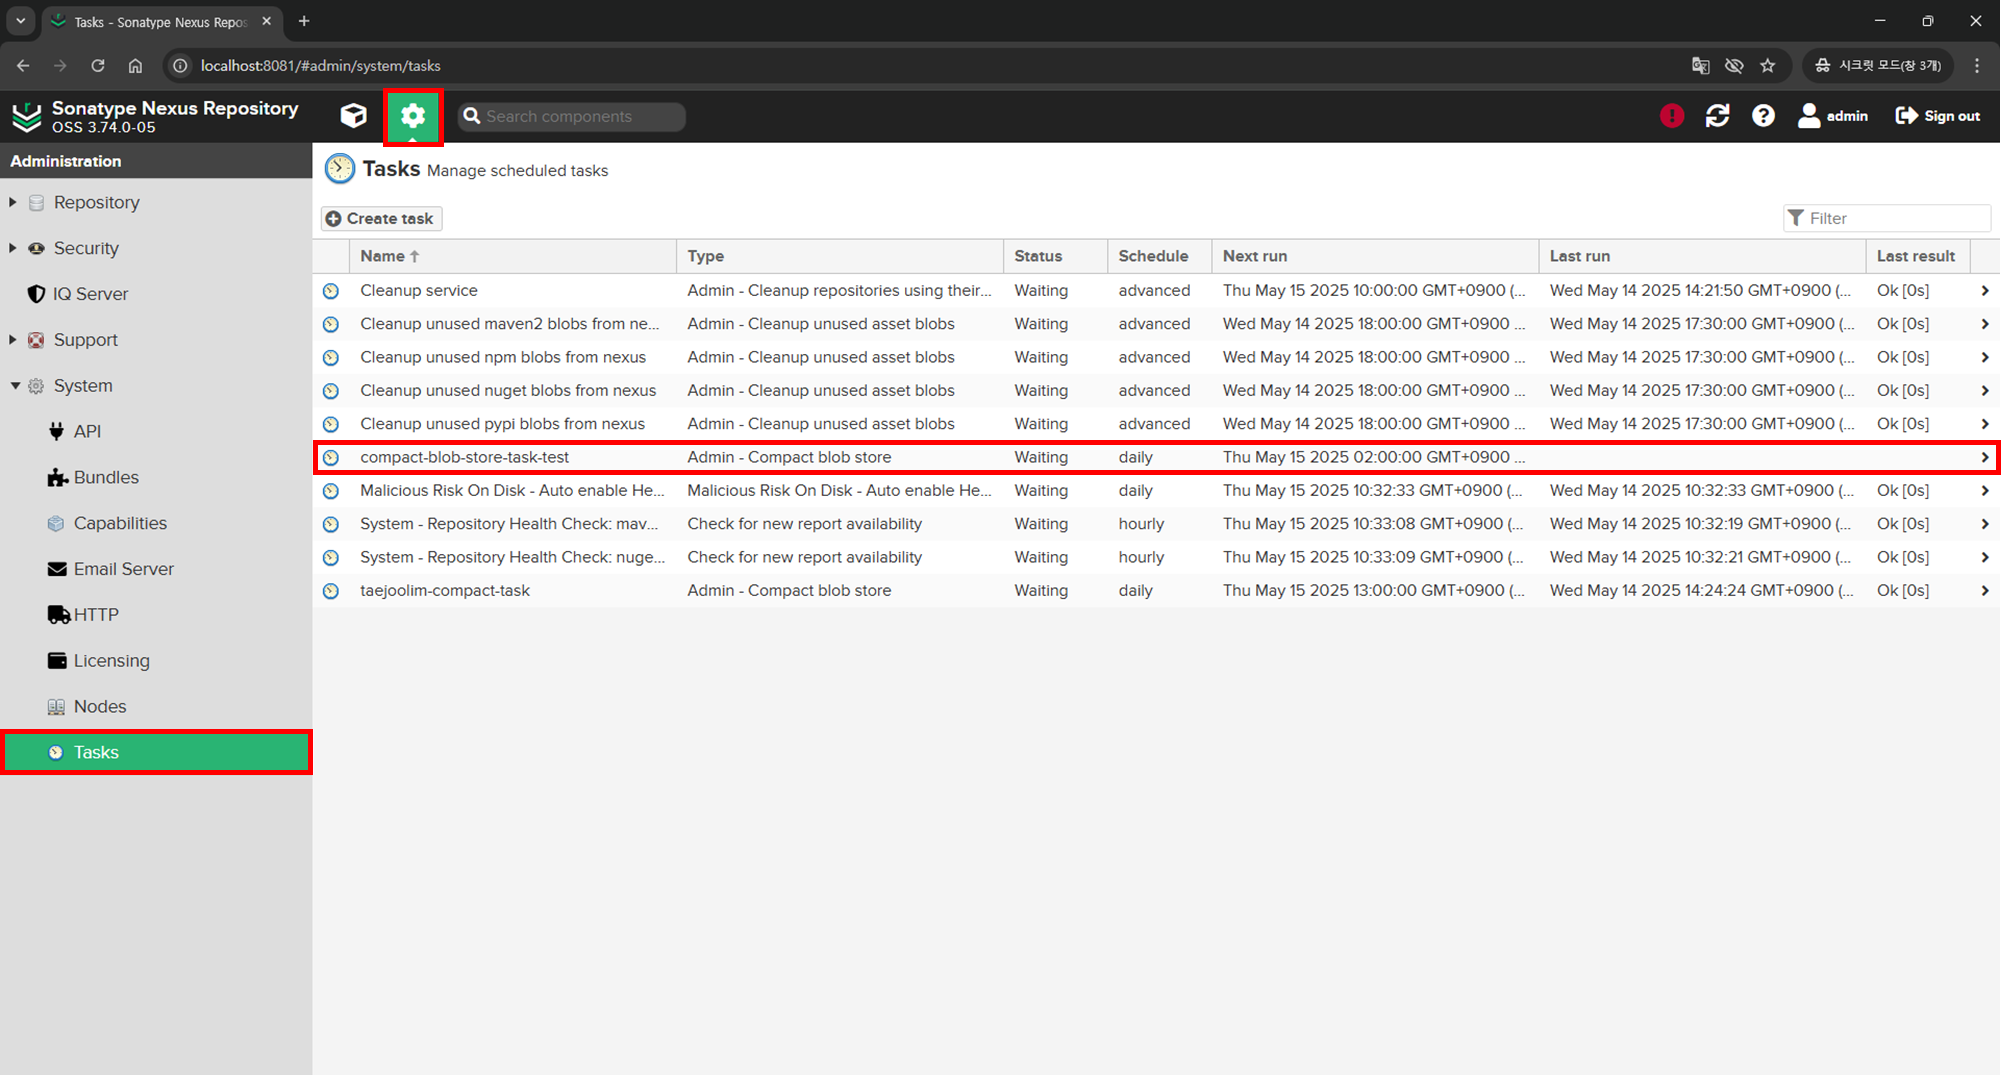Click clock icon of Cleanup service row
2001x1075 pixels.
point(331,291)
